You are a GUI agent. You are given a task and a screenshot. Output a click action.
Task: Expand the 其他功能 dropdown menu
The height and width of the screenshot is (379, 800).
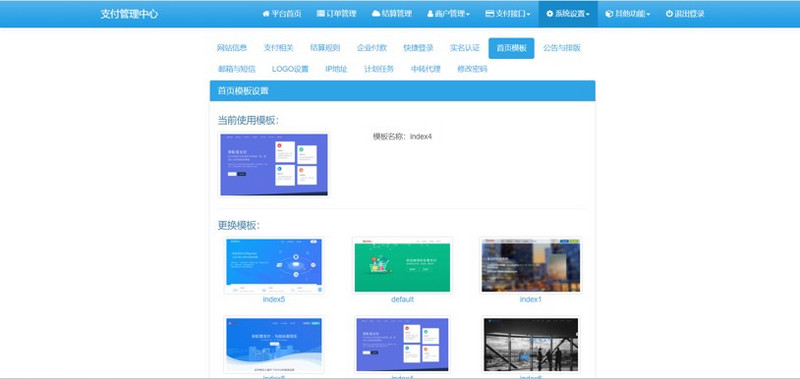[628, 14]
